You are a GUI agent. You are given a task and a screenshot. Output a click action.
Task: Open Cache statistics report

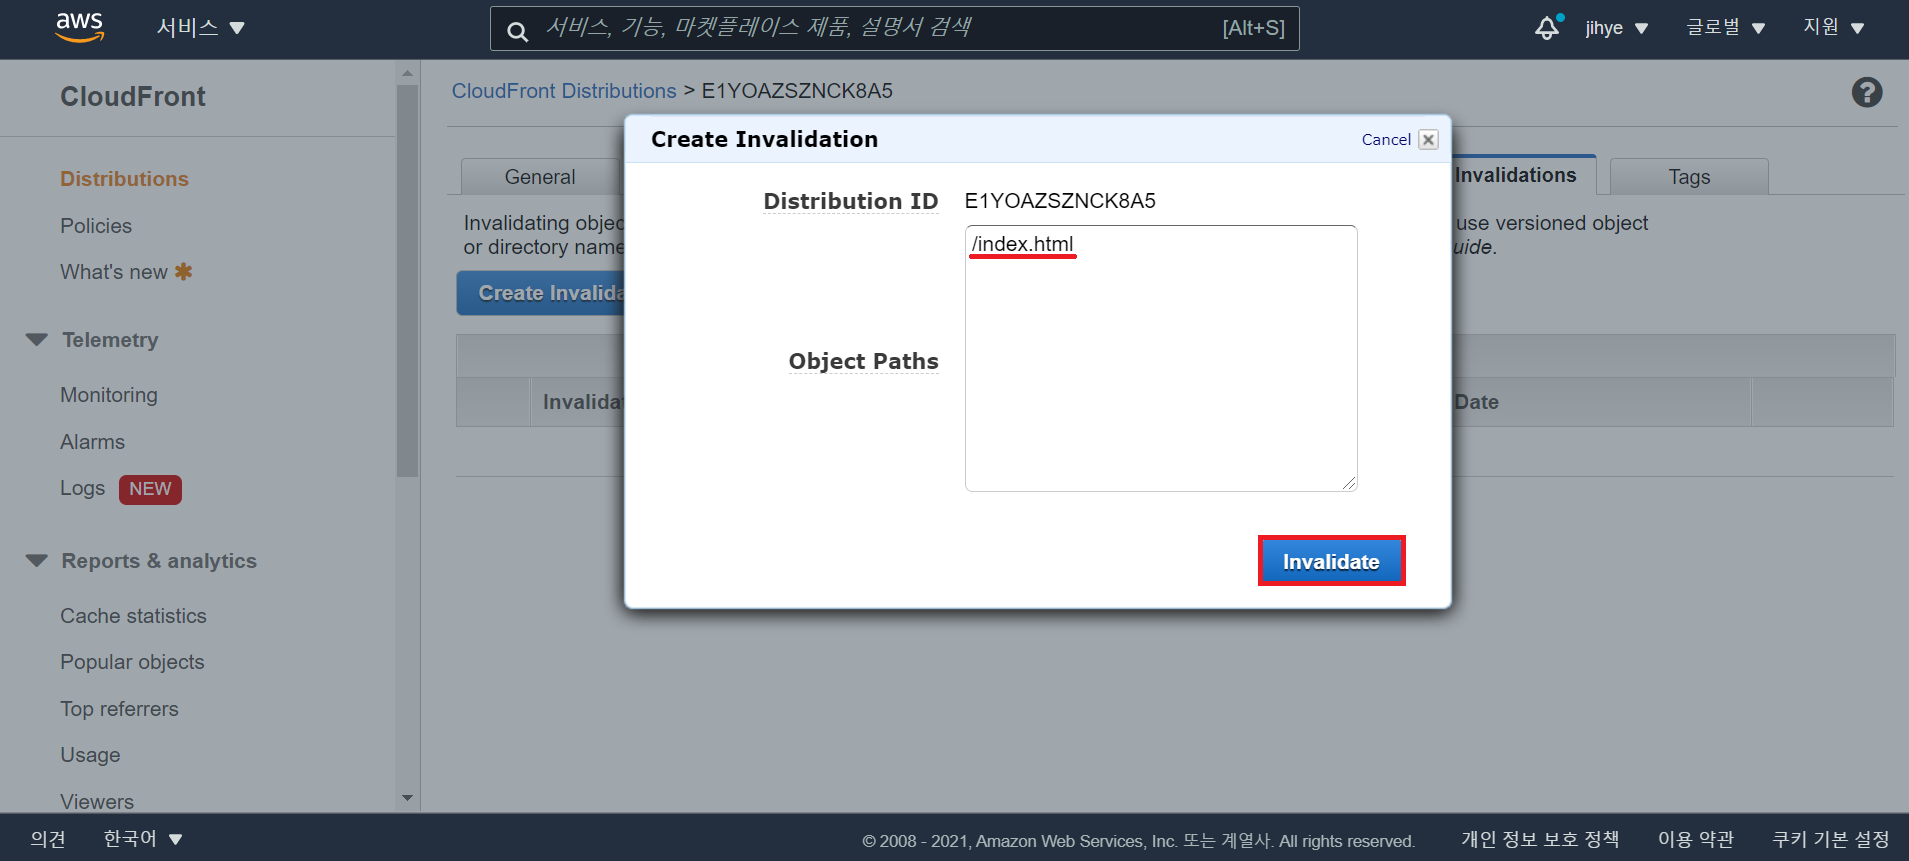point(133,616)
